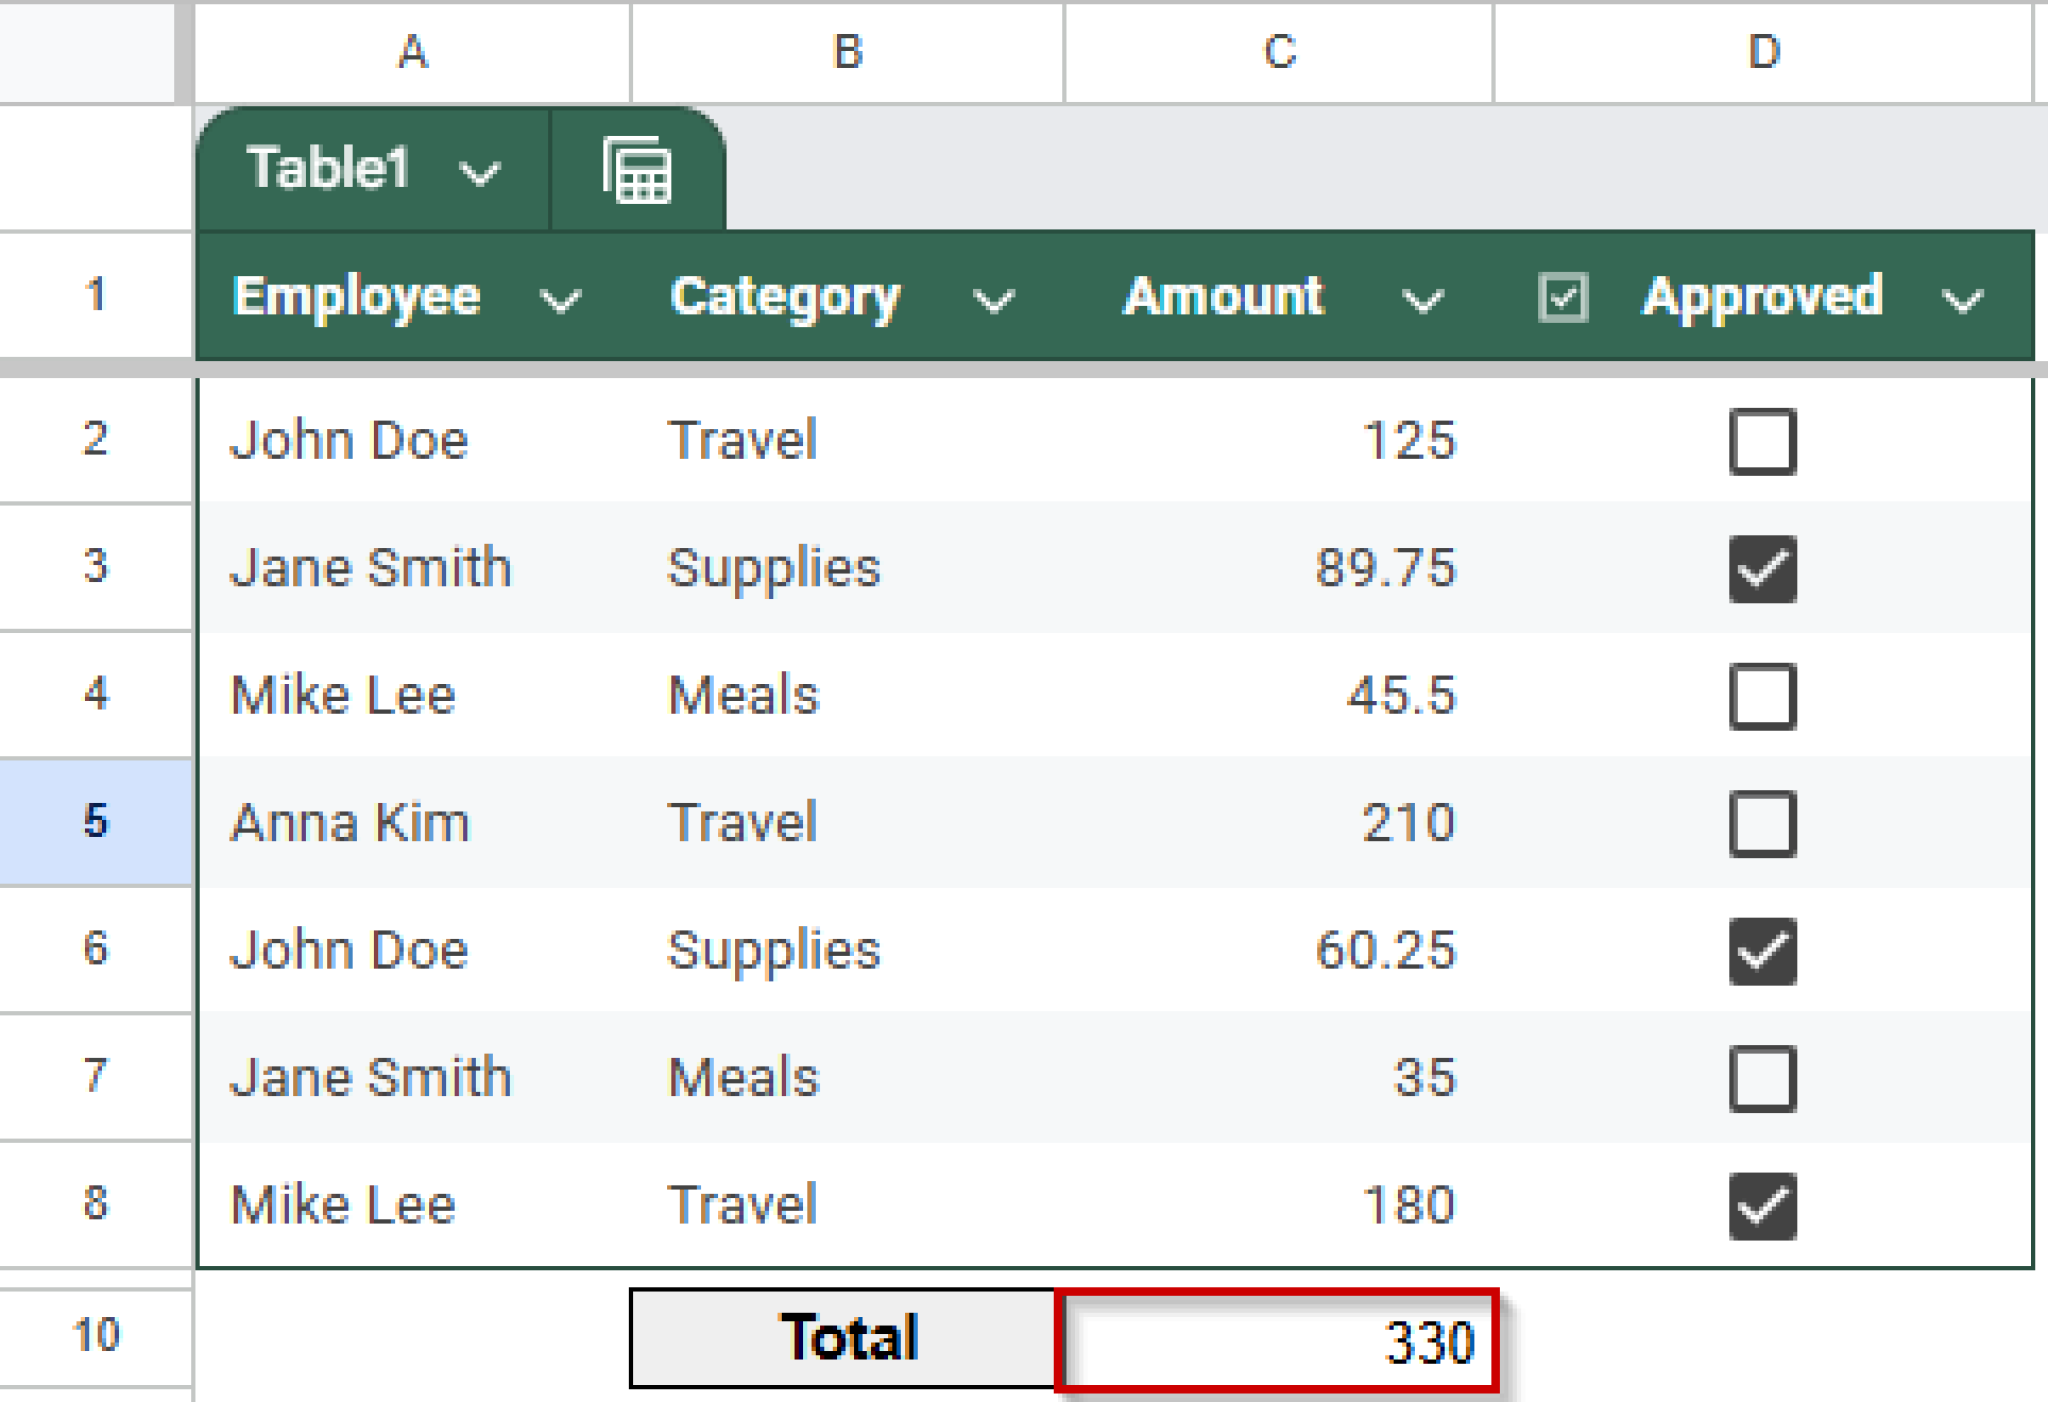The width and height of the screenshot is (2048, 1402).
Task: Click the table calculator icon beside Table1
Action: [x=637, y=170]
